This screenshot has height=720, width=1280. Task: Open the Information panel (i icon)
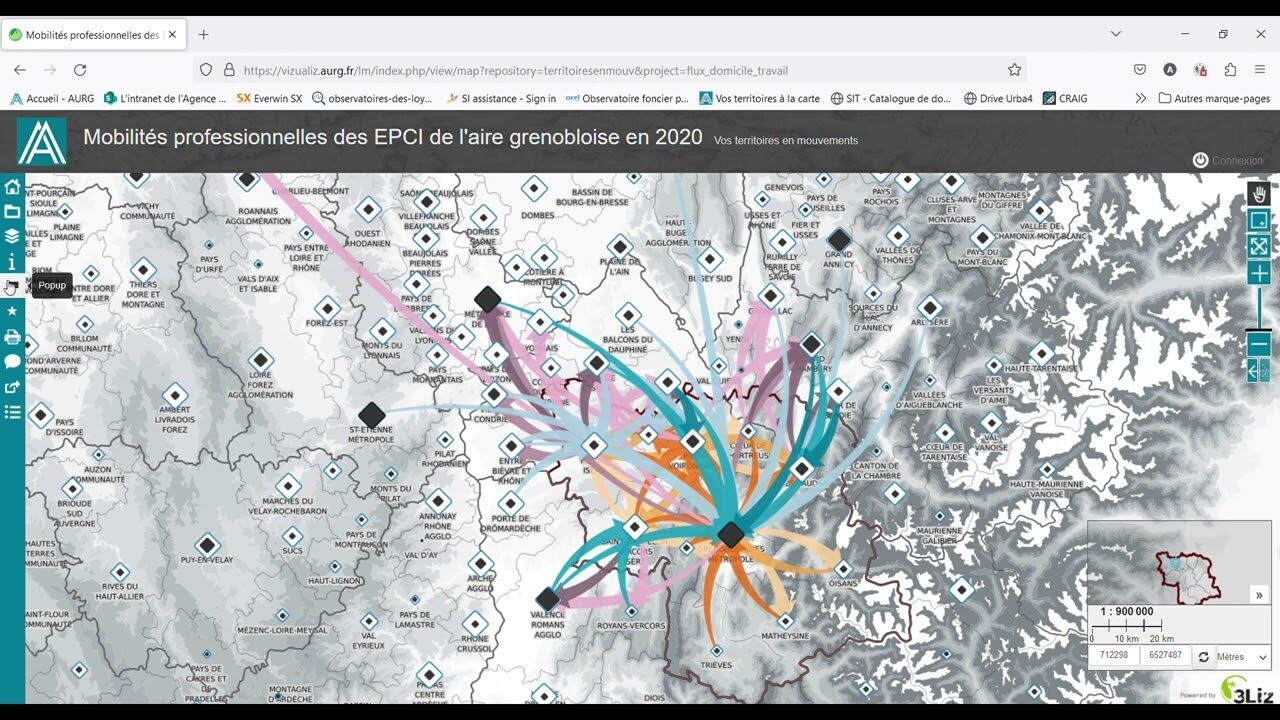coord(12,262)
